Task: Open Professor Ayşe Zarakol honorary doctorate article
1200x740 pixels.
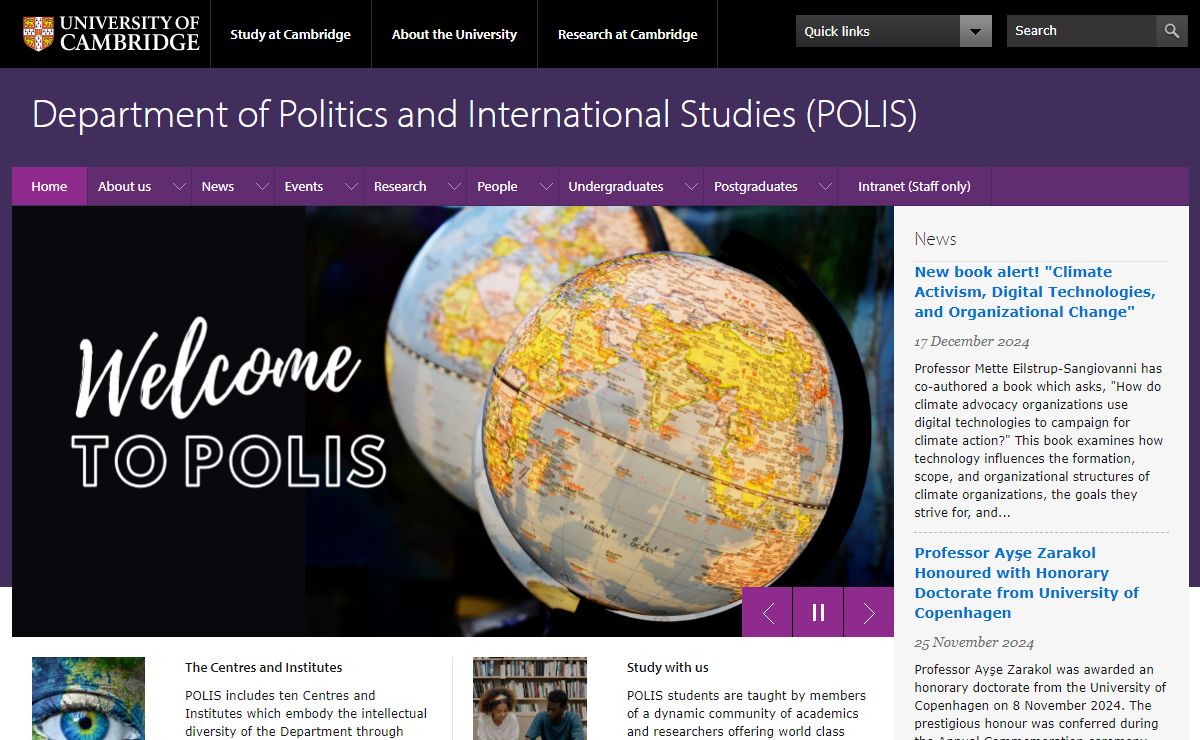Action: (1026, 583)
